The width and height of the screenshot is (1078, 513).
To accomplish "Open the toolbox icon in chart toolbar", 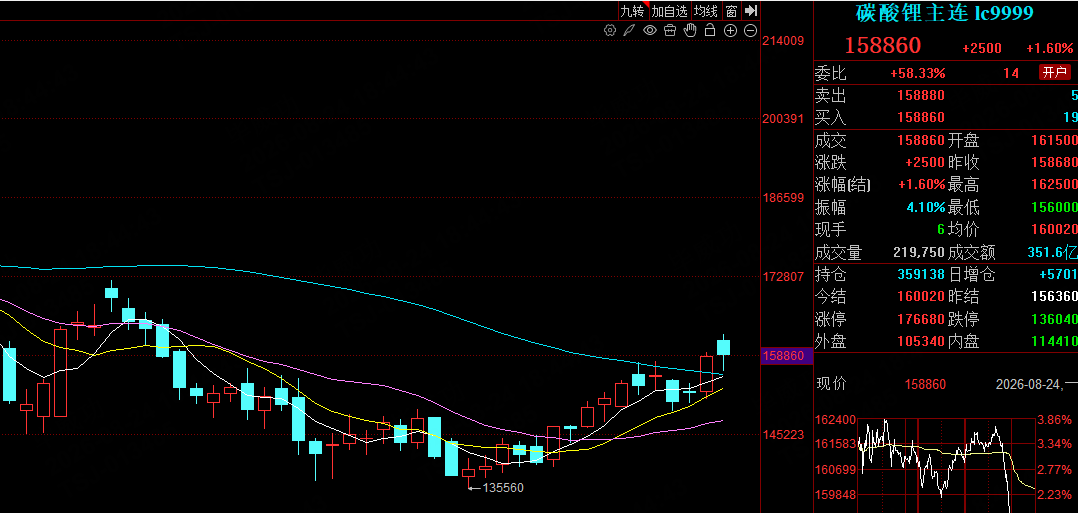I will pyautogui.click(x=670, y=30).
